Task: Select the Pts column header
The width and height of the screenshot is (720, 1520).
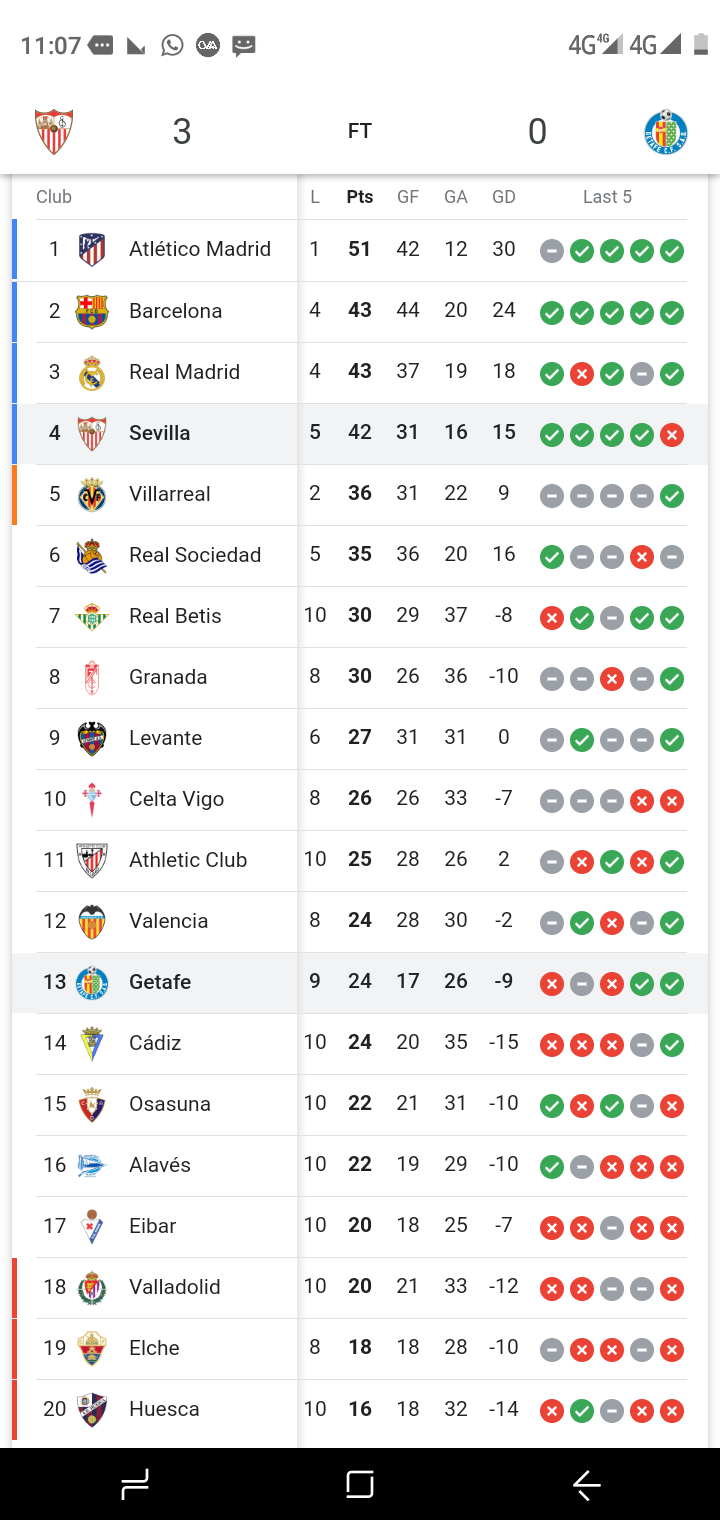Action: click(x=360, y=197)
